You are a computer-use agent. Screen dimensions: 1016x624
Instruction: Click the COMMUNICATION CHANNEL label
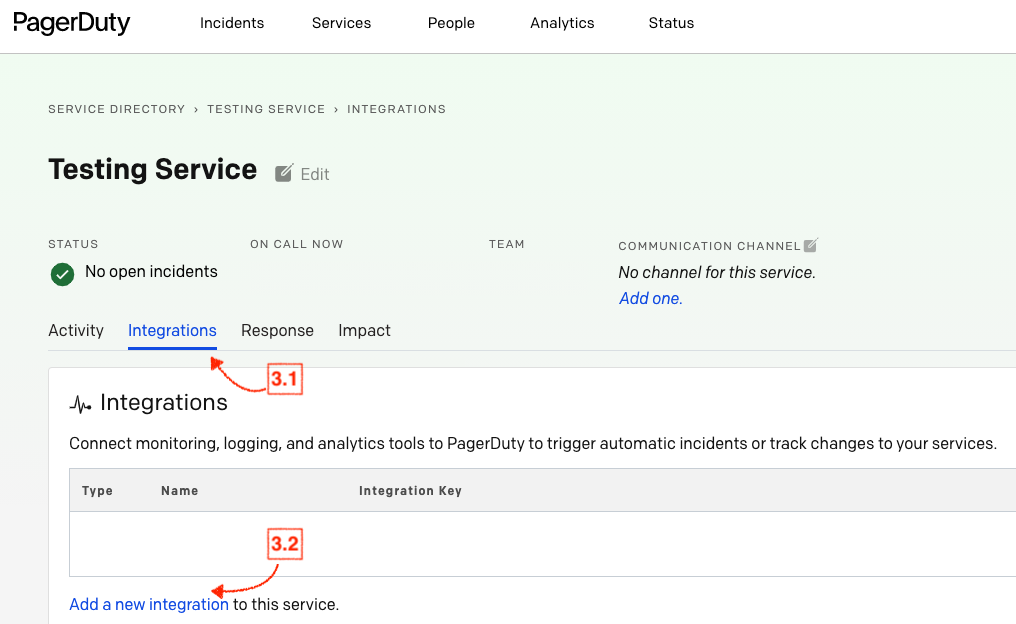coord(710,246)
